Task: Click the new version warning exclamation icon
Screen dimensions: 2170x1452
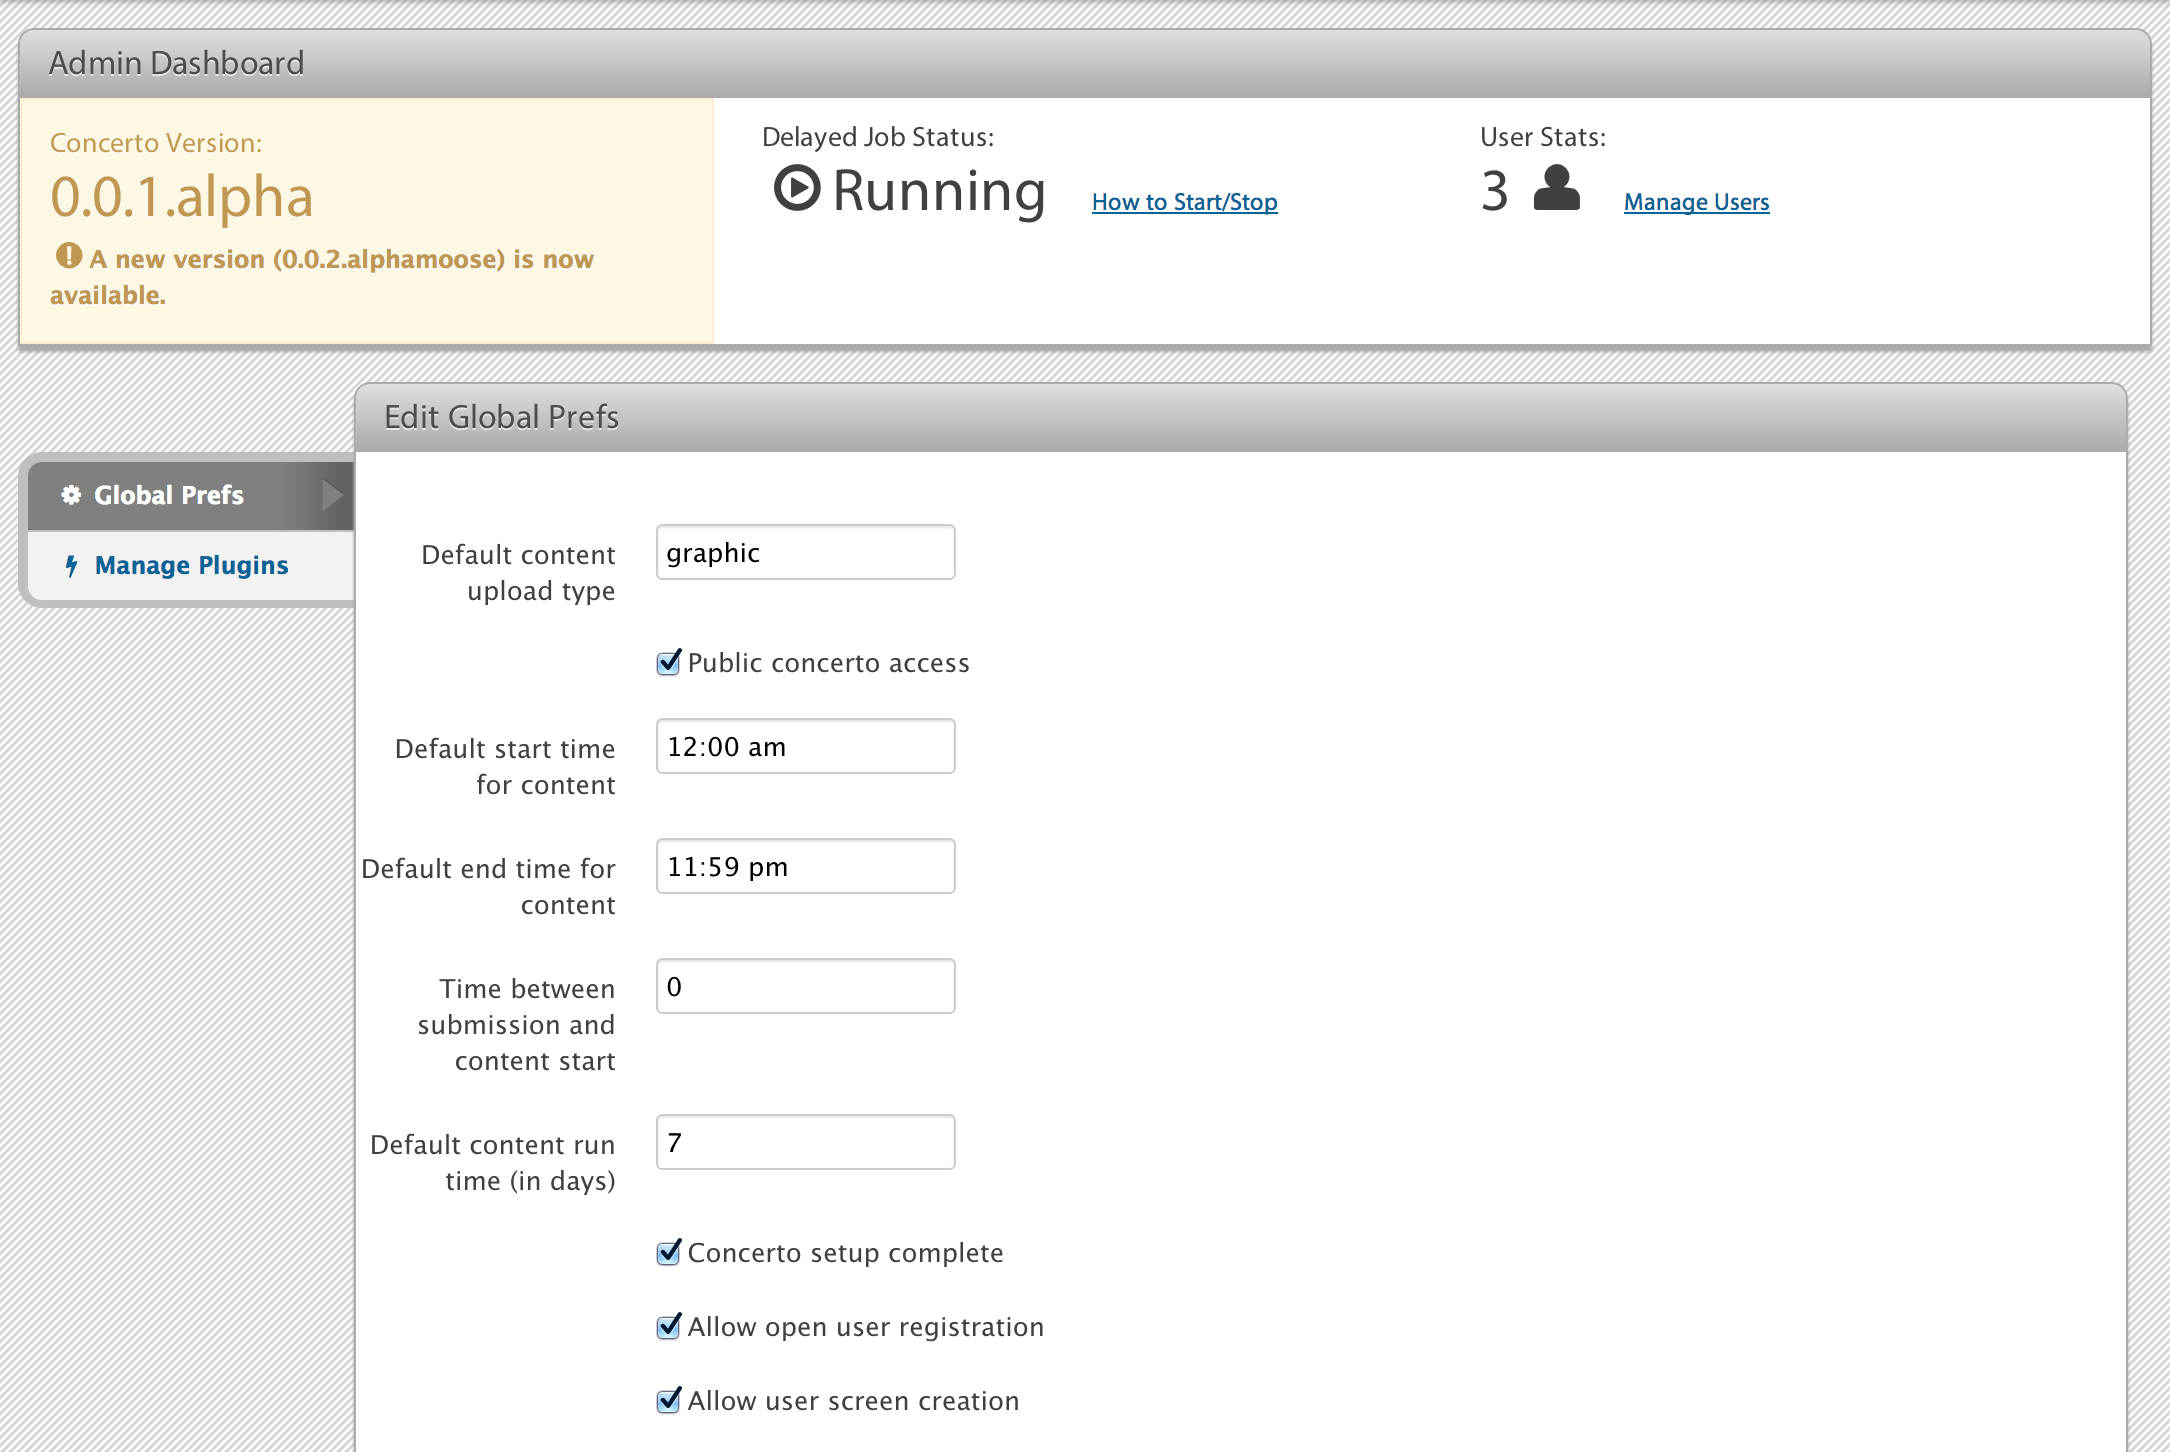Action: click(68, 256)
